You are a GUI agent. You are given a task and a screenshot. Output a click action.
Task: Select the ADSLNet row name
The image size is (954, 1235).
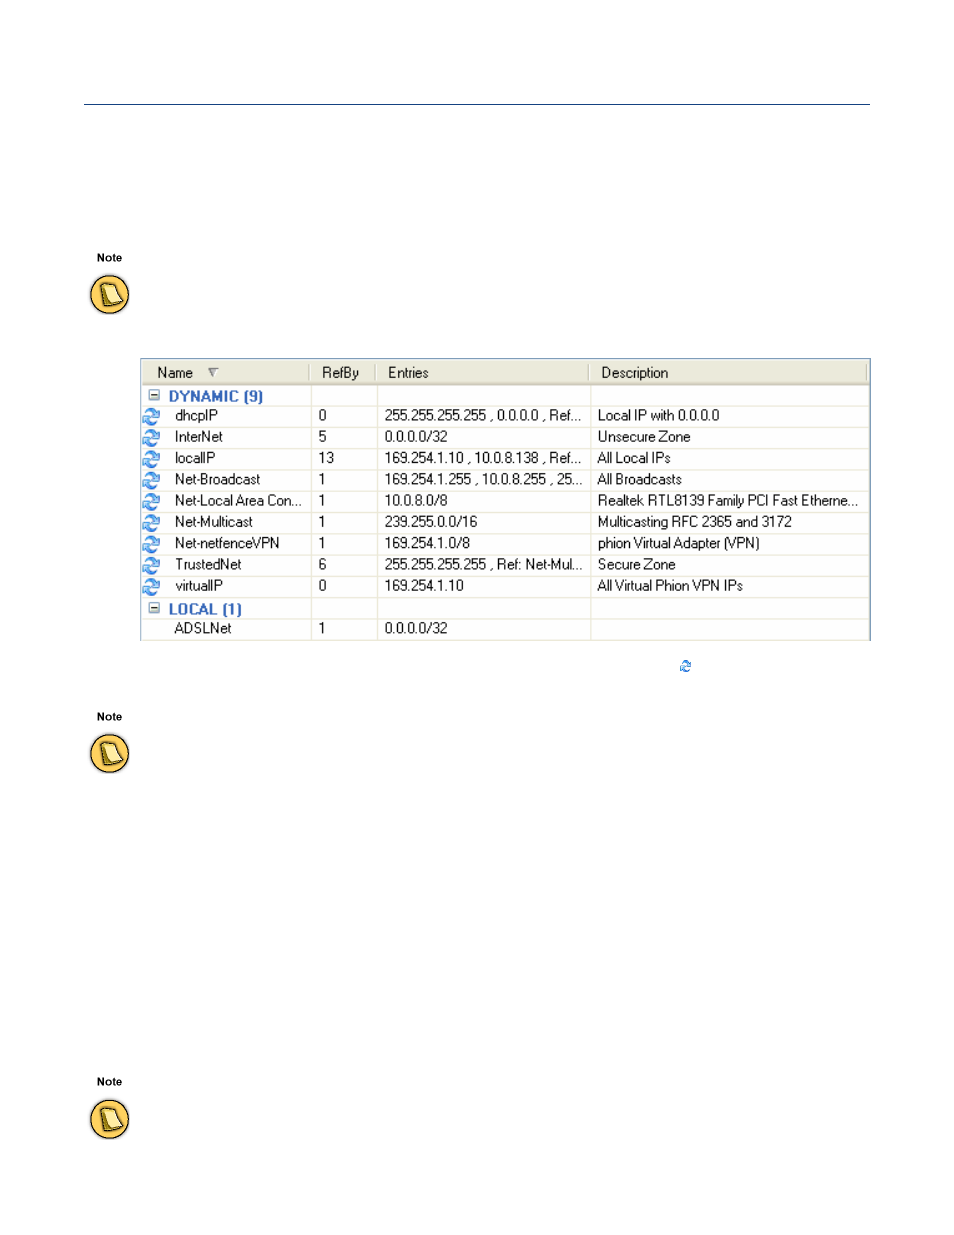click(203, 629)
